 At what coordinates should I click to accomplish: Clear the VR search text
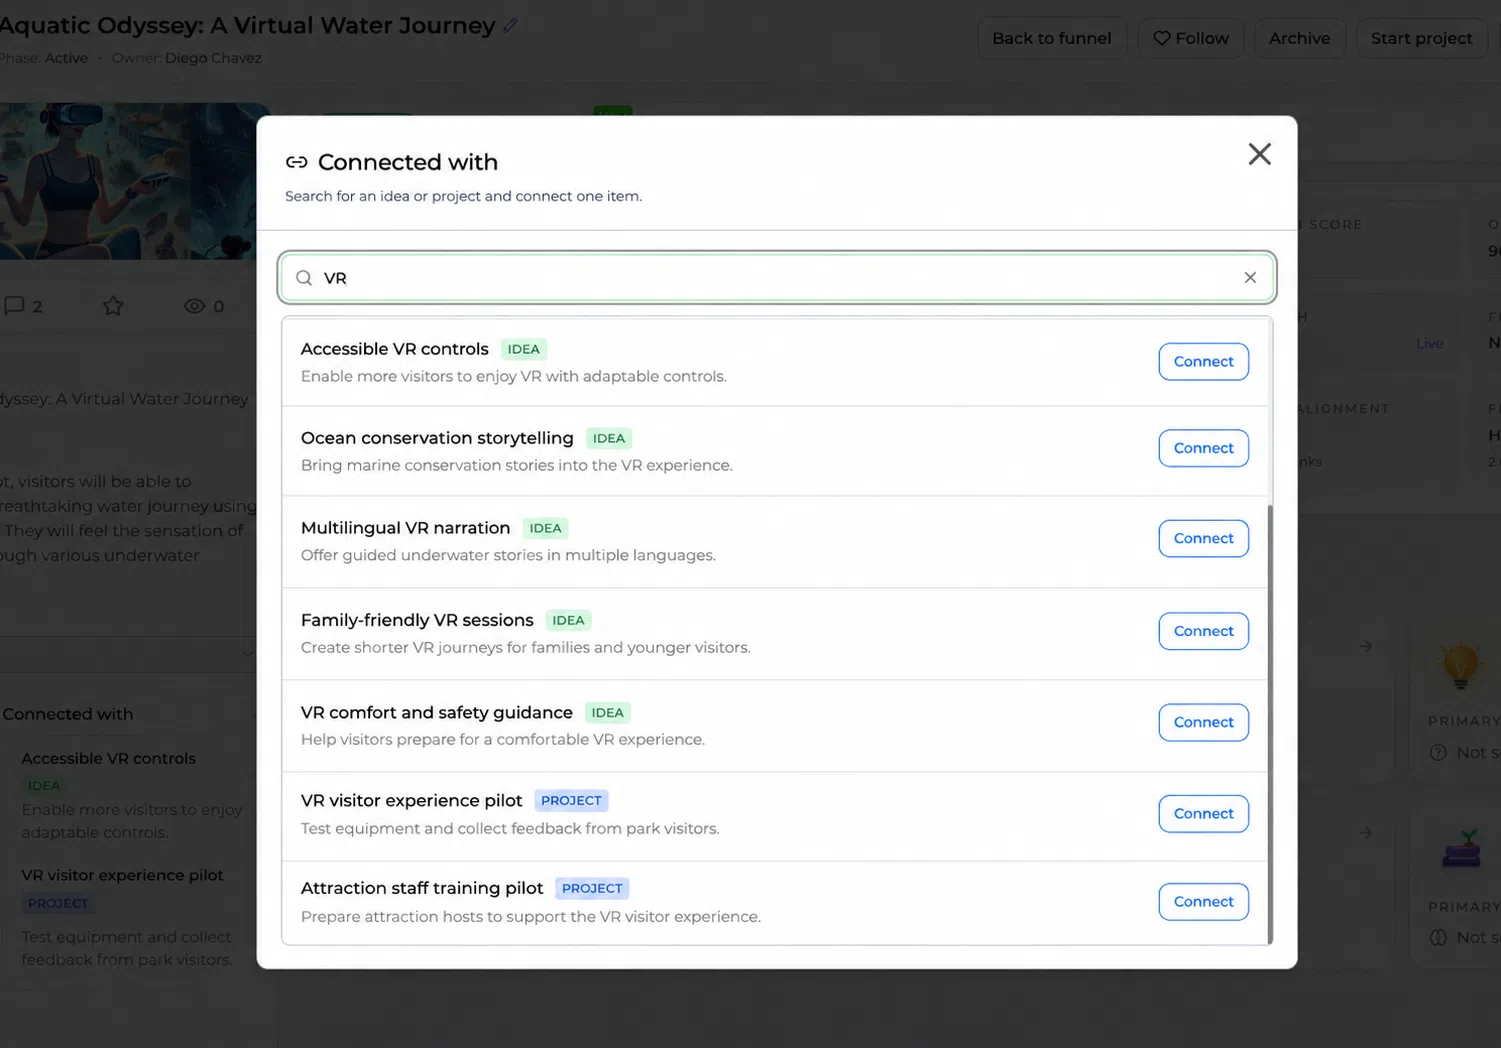pyautogui.click(x=1250, y=278)
